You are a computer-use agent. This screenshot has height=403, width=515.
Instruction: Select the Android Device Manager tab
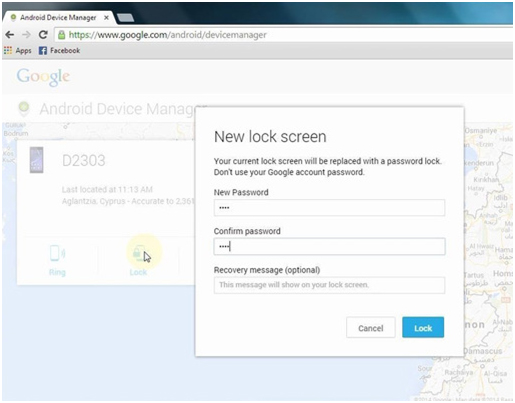coord(58,18)
